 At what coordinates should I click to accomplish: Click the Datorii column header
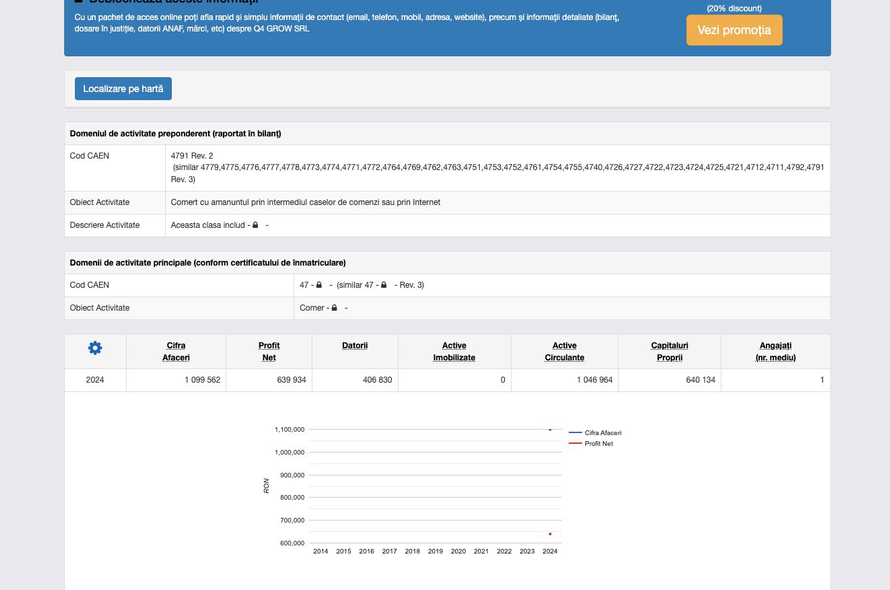[x=355, y=345]
